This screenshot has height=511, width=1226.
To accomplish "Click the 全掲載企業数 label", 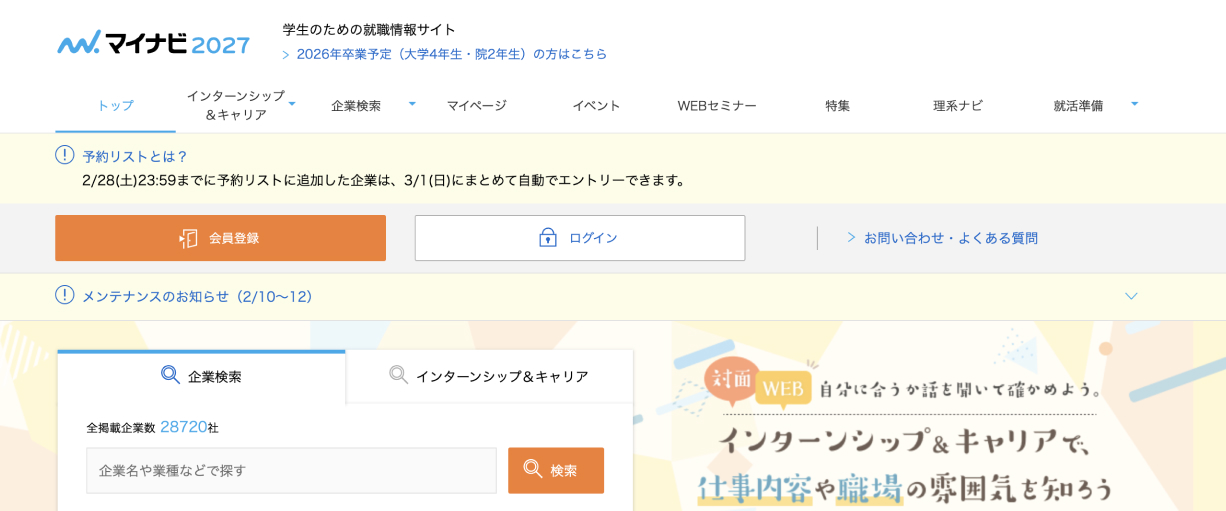I will [x=121, y=427].
